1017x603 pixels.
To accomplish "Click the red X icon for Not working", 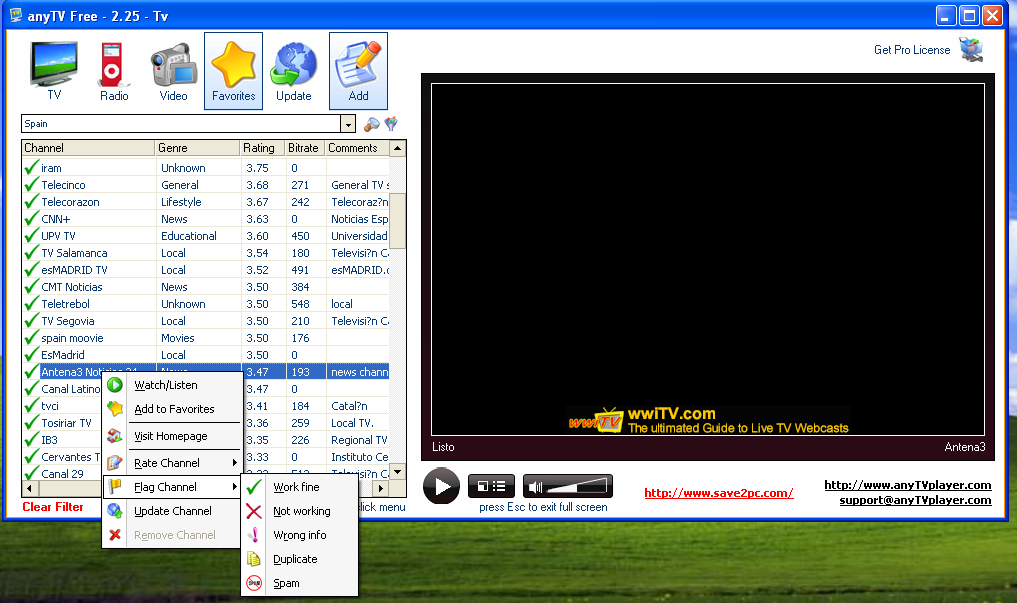I will point(254,511).
